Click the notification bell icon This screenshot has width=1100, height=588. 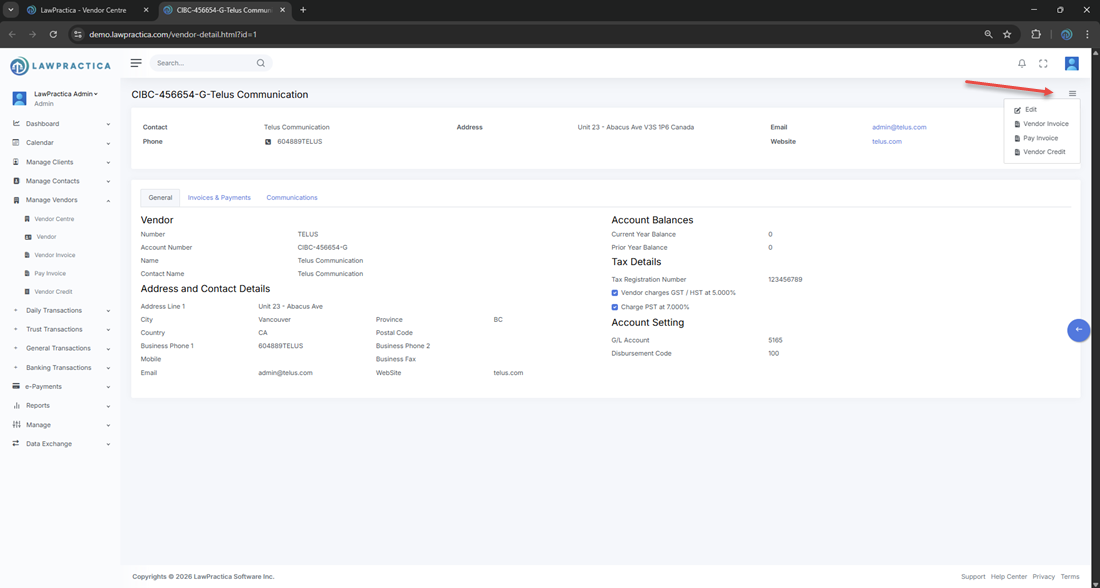pyautogui.click(x=1022, y=63)
